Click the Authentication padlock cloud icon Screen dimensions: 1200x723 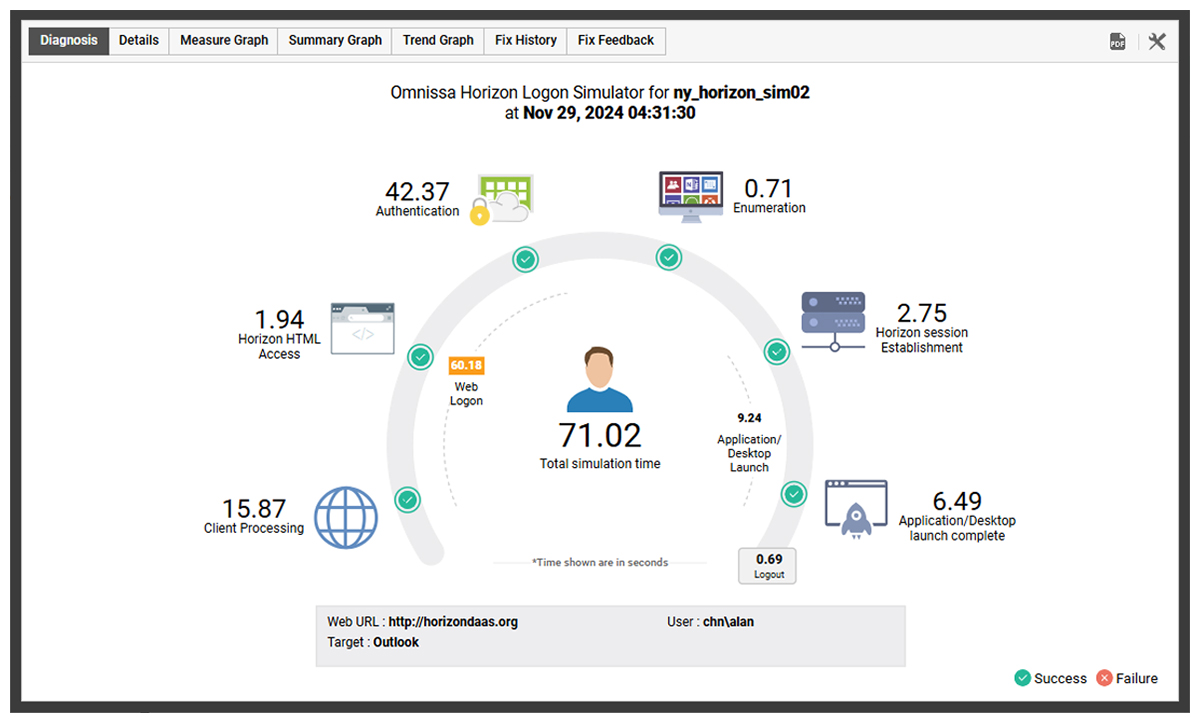coord(501,200)
